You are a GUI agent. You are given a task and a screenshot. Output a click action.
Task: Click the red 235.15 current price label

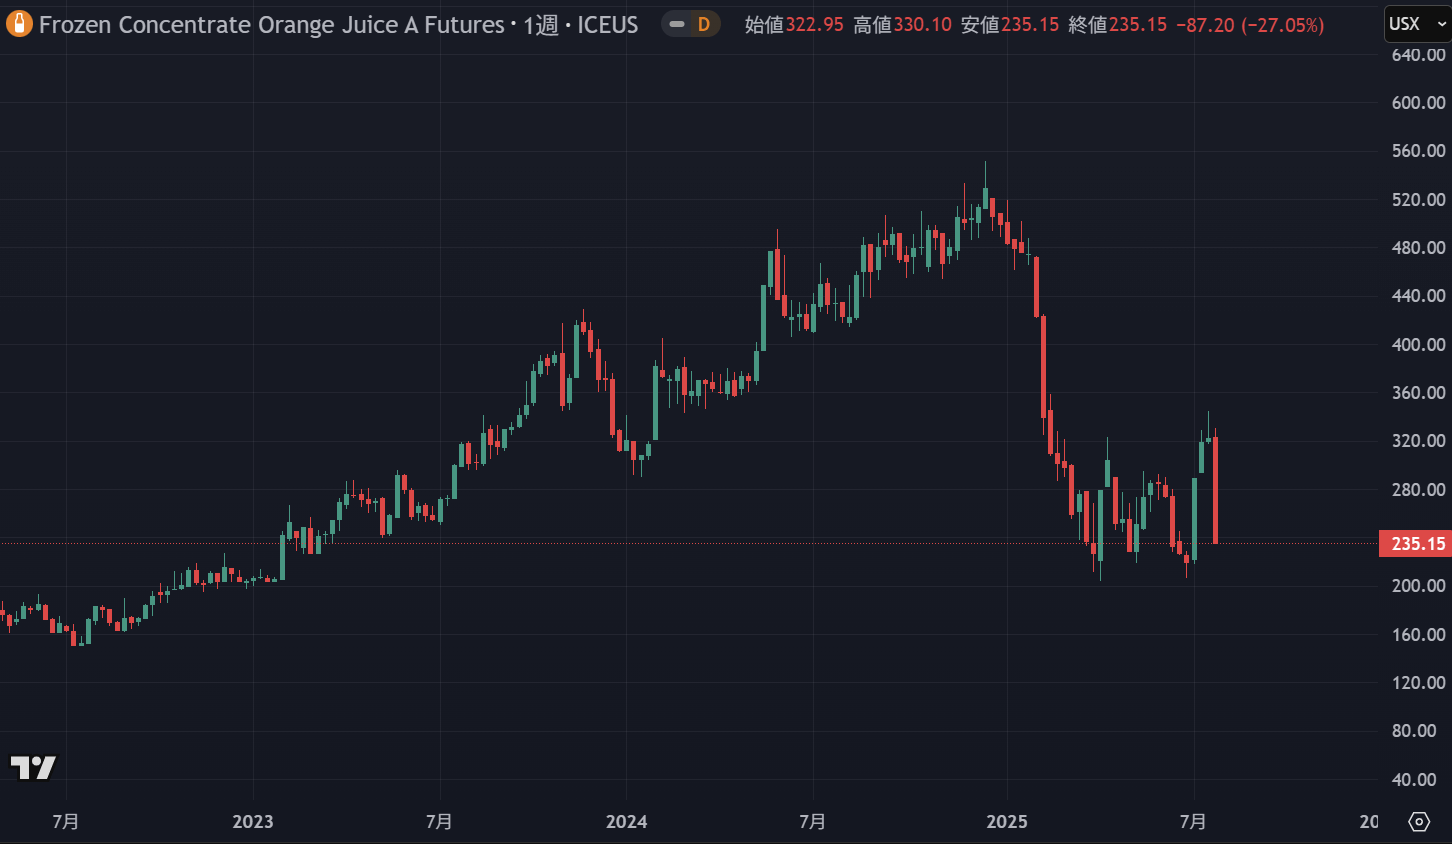click(1415, 544)
